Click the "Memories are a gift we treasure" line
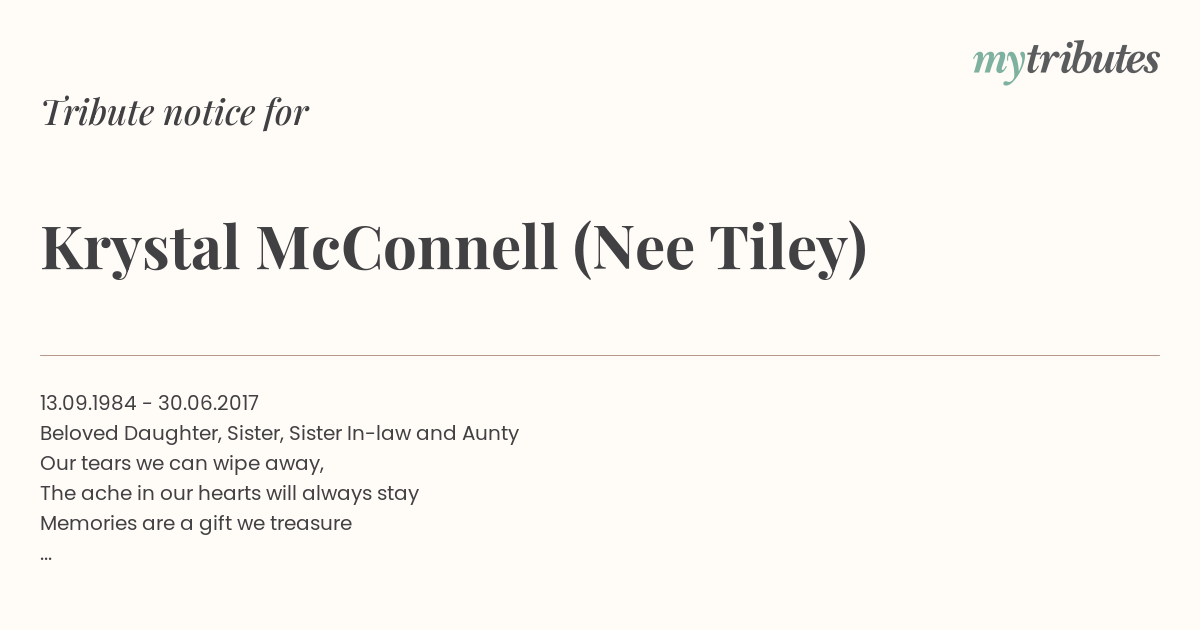Screen dimensions: 1200x630 coord(196,523)
